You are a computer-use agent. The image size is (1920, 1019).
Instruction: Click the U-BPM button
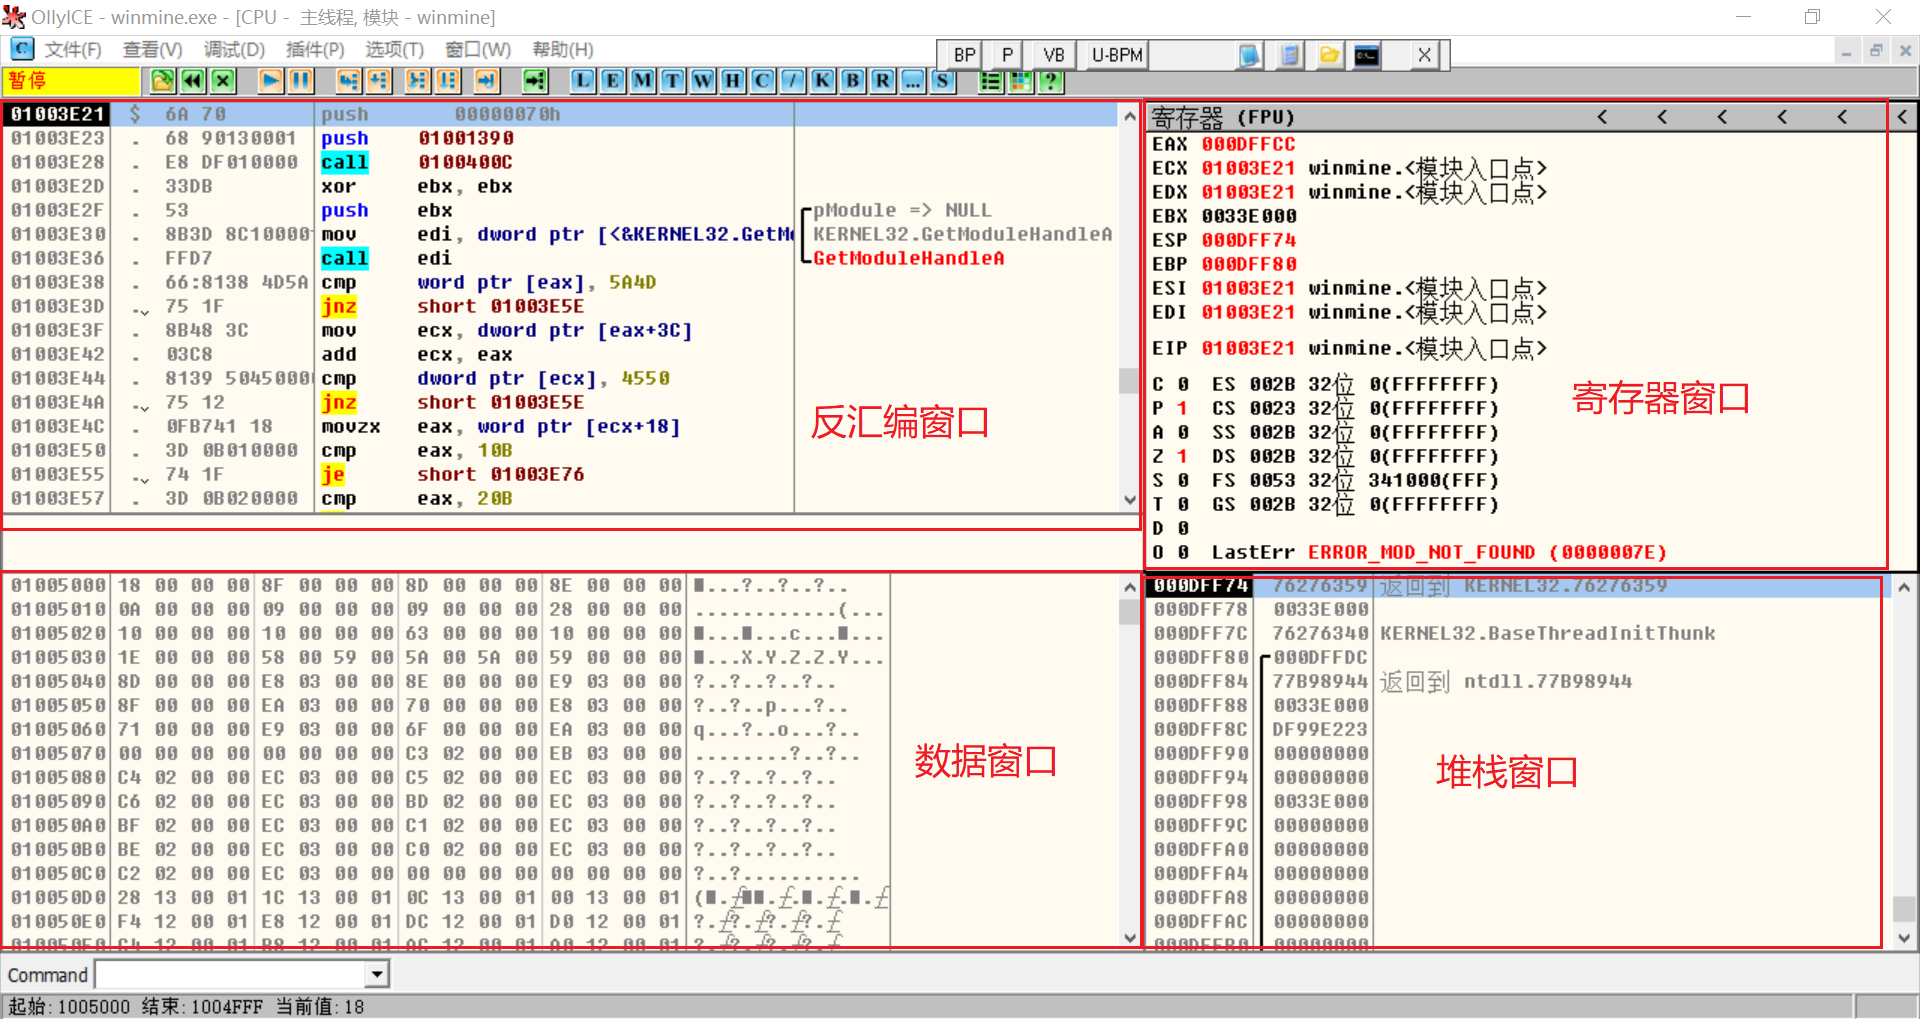1117,55
